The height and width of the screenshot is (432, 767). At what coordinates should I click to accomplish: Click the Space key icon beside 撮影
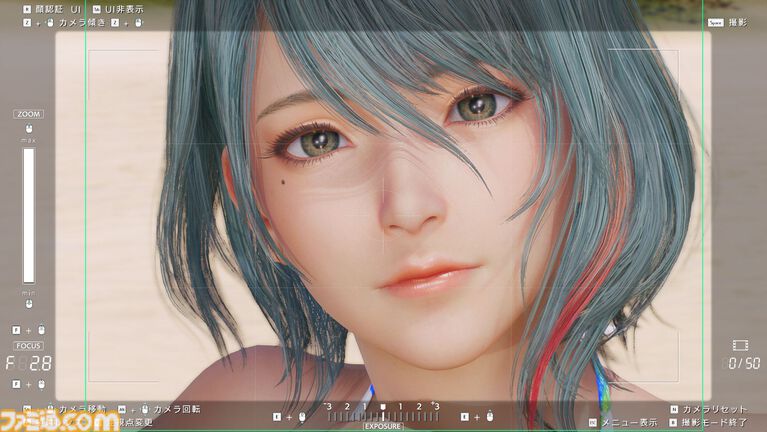click(716, 23)
